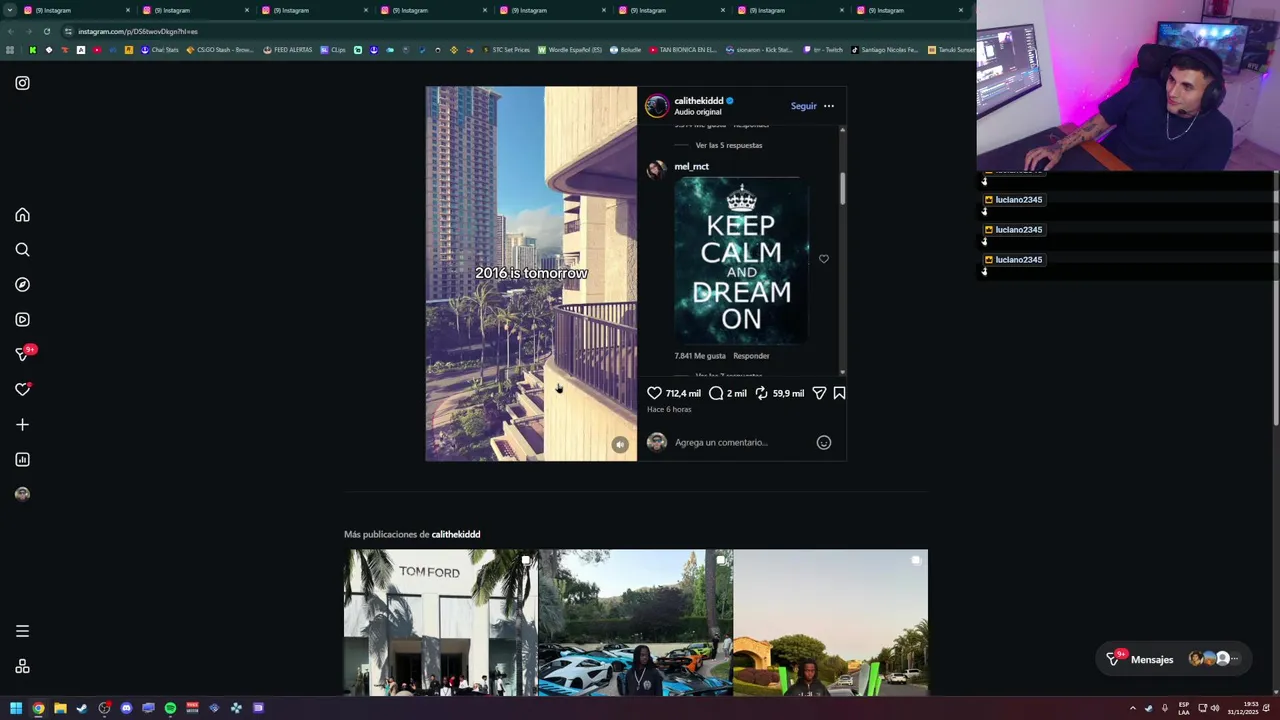Screen dimensions: 1280x720
Task: Like the post with the heart icon
Action: tap(654, 393)
